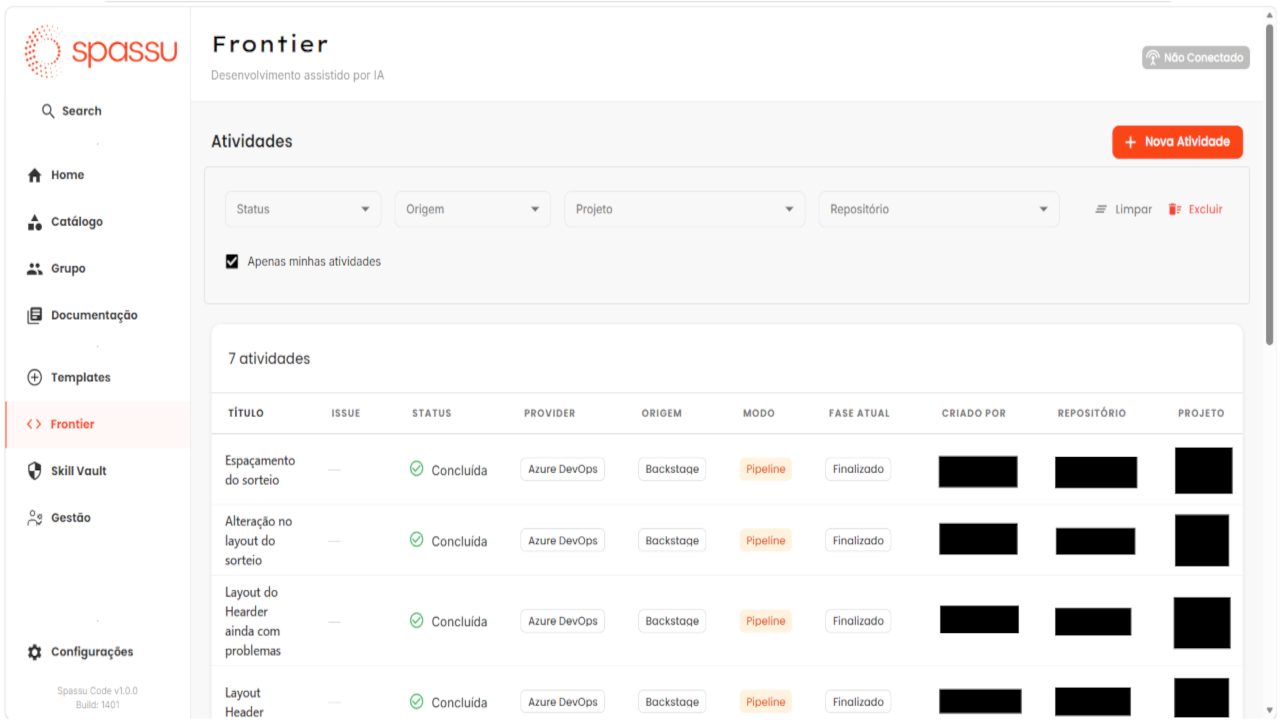Click the 'Spassu Code v1.0.0' version text
The image size is (1280, 720).
[x=97, y=691]
